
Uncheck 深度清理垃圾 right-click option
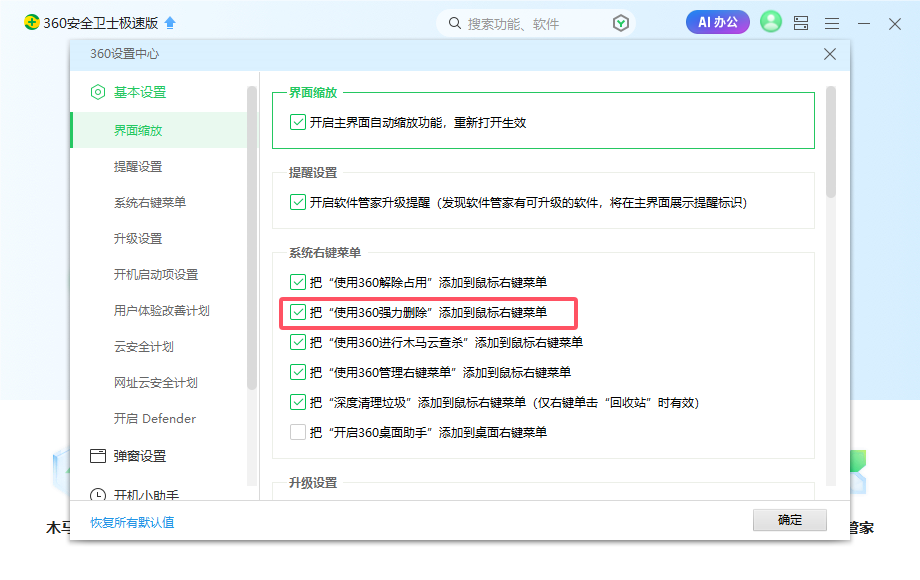click(x=297, y=402)
